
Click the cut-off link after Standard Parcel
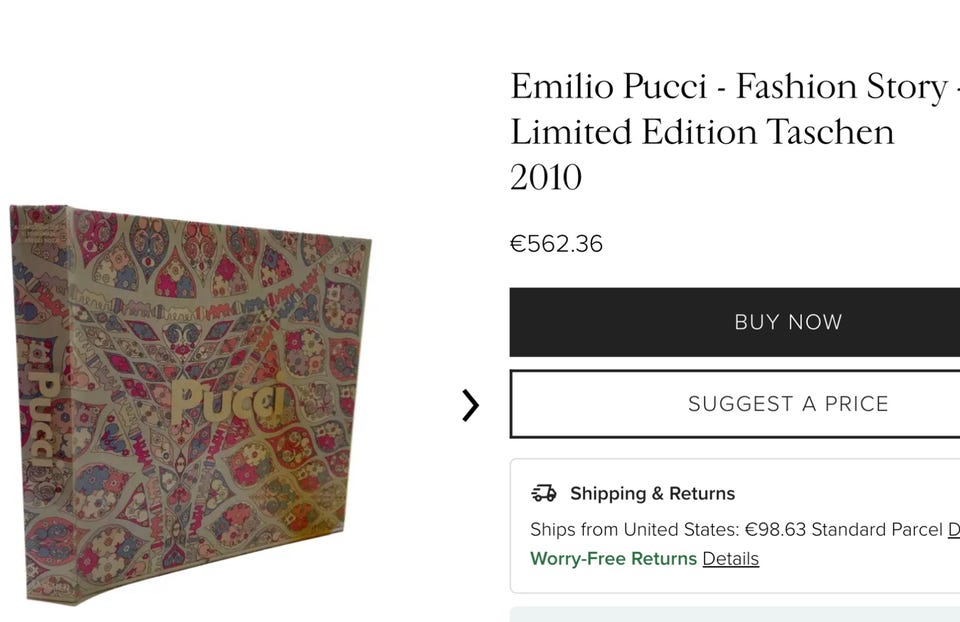pyautogui.click(x=954, y=529)
